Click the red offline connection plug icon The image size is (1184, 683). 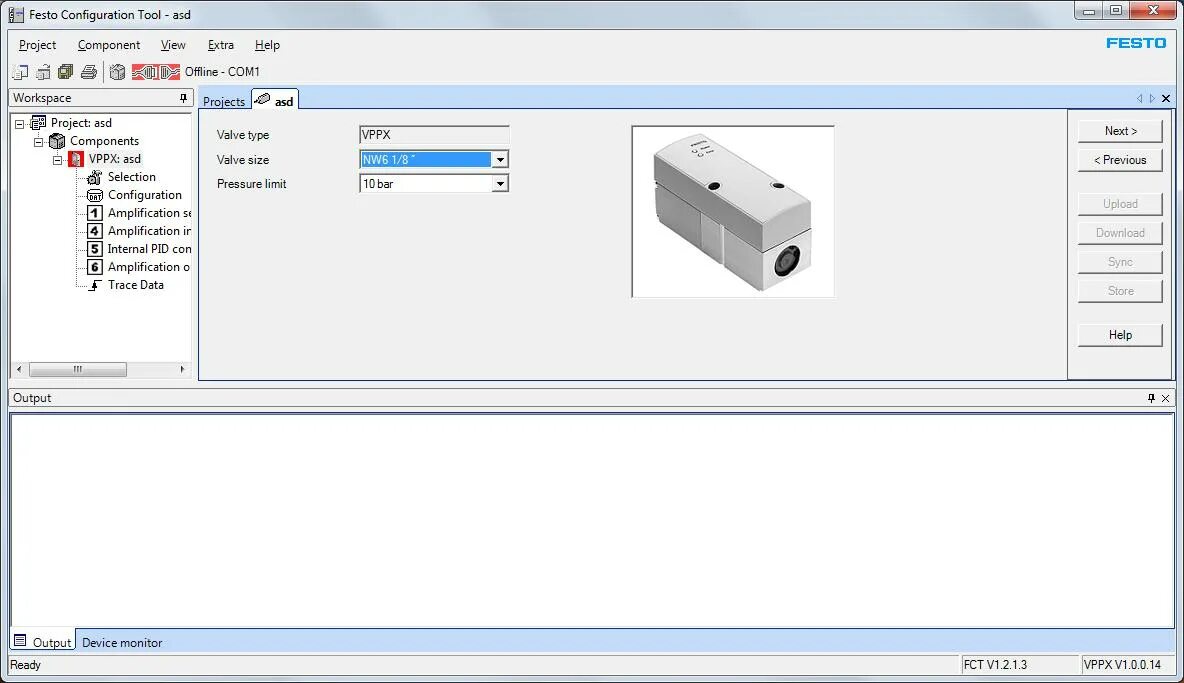[x=156, y=72]
